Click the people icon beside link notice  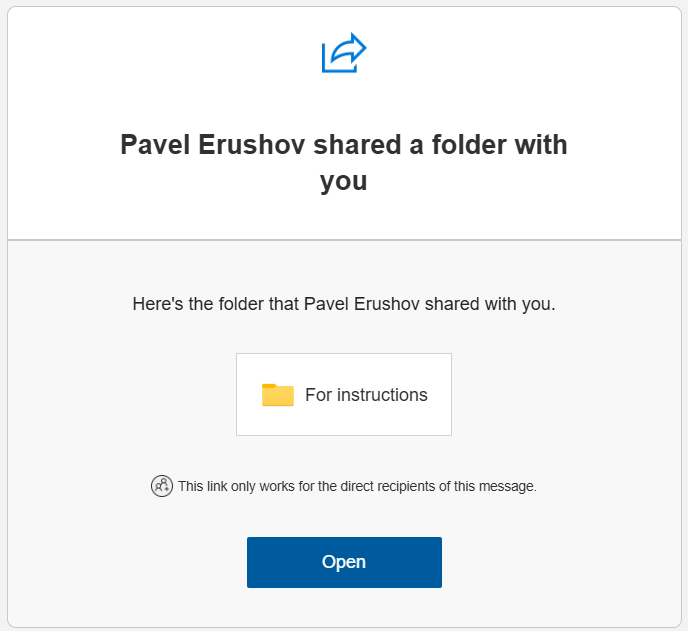tap(162, 487)
